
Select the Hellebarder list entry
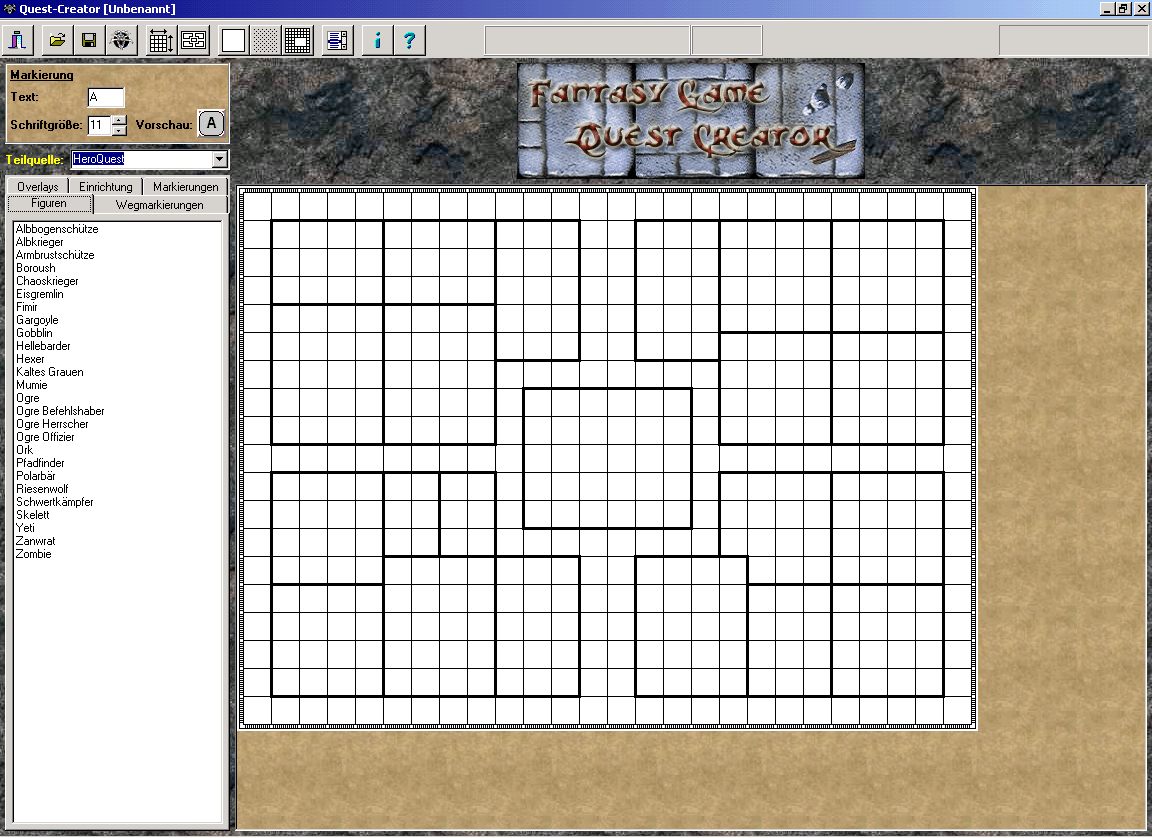pos(43,346)
